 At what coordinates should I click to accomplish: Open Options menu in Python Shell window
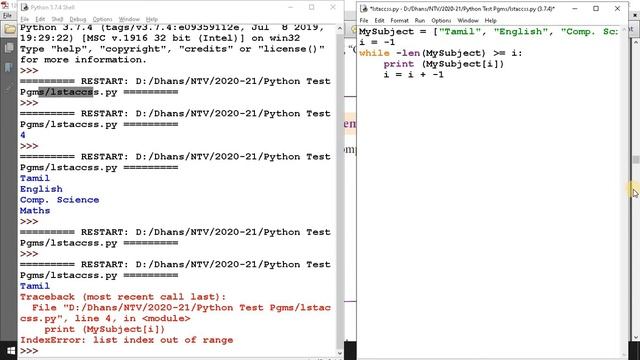pos(102,19)
